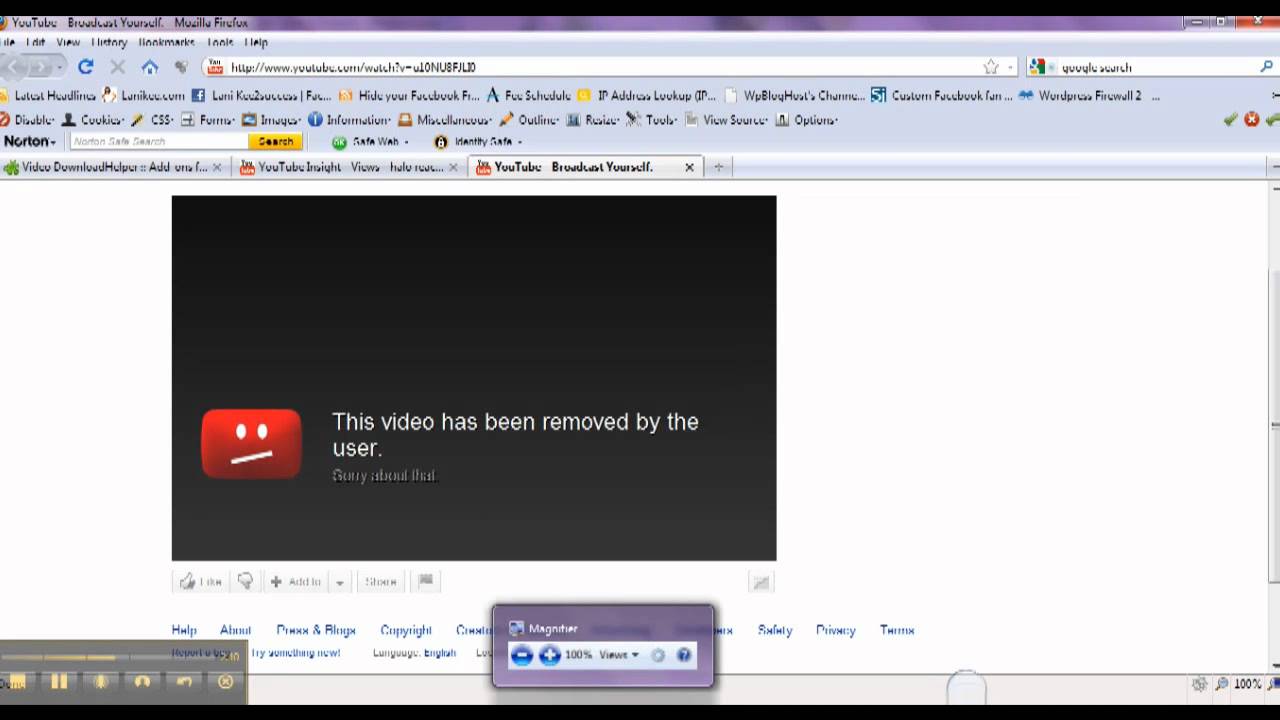1280x720 pixels.
Task: Click the flag video icon below the player
Action: click(425, 581)
